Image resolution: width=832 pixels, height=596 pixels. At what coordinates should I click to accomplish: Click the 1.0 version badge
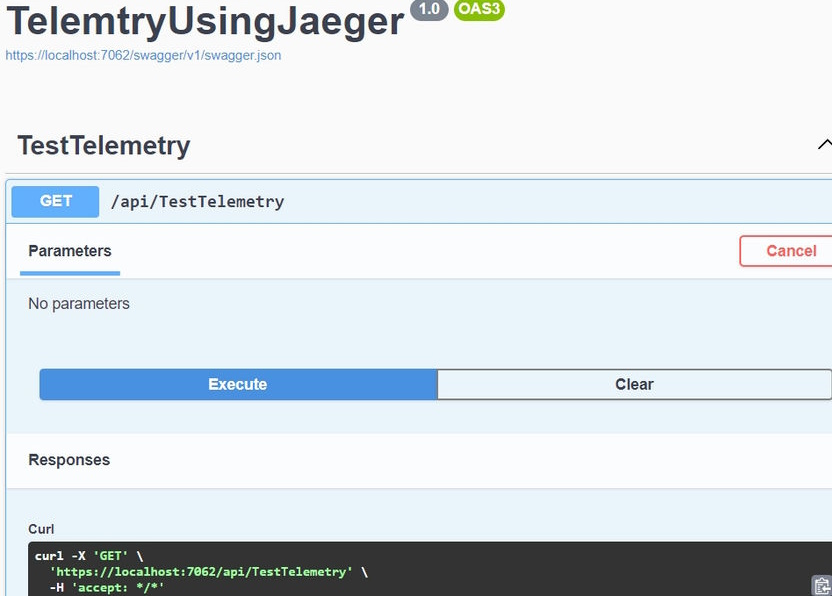pyautogui.click(x=429, y=9)
